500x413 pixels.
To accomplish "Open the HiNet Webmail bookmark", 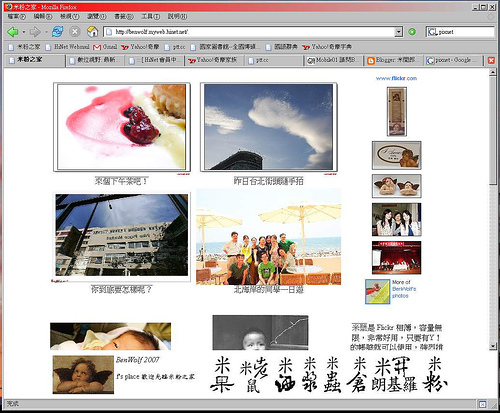I will click(x=68, y=47).
